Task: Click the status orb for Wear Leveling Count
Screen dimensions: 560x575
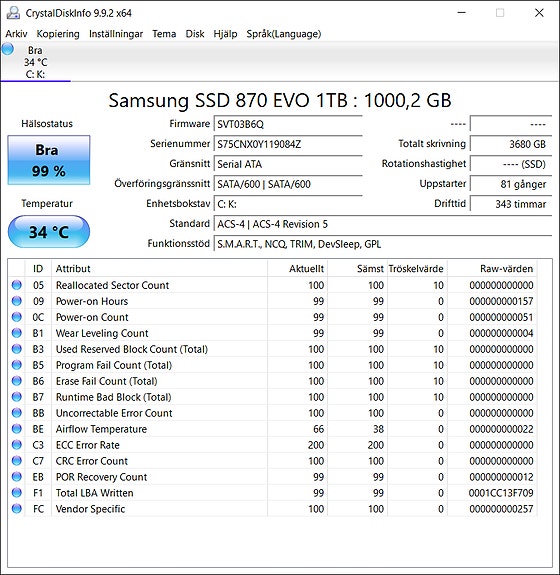Action: (17, 333)
